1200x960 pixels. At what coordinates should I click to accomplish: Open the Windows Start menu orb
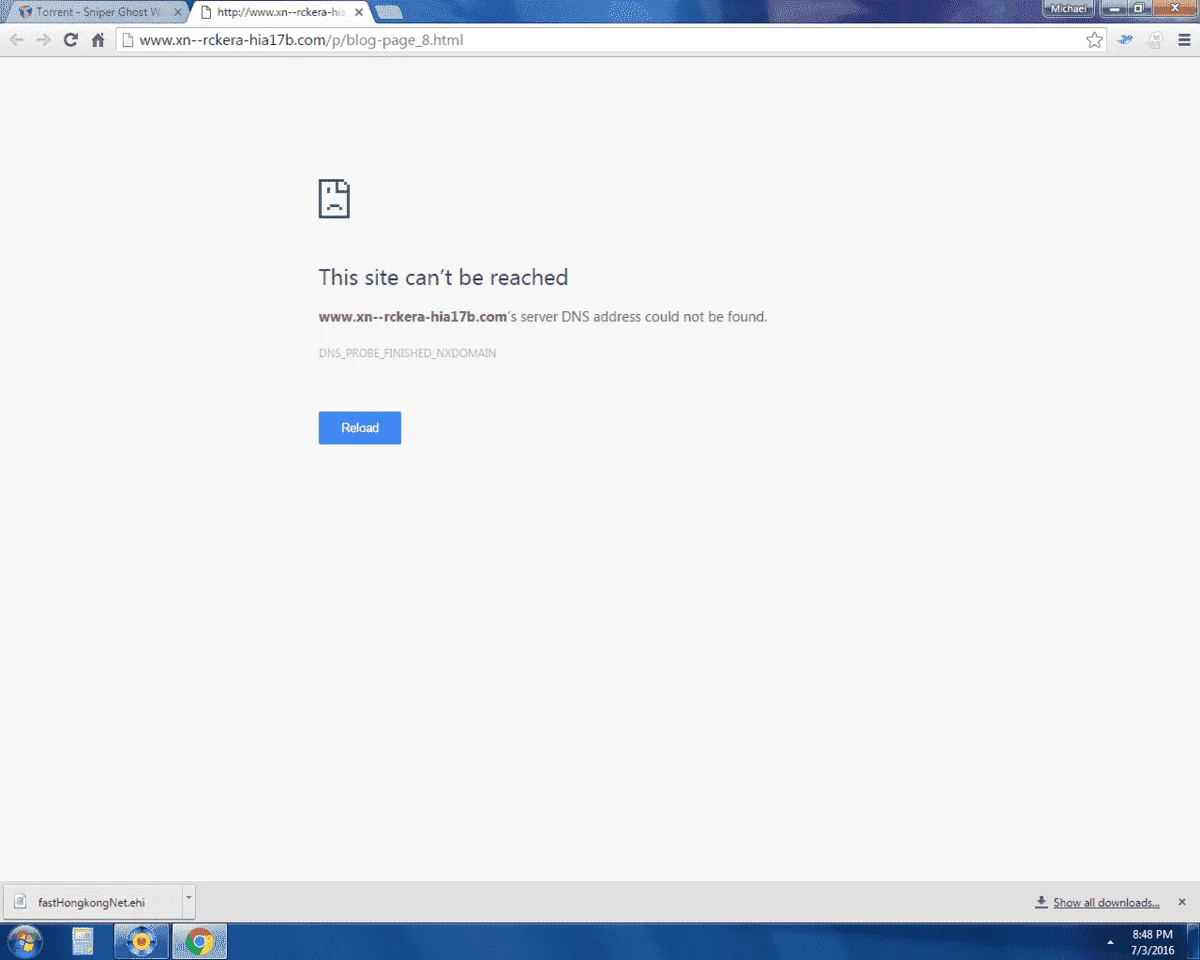(x=25, y=942)
